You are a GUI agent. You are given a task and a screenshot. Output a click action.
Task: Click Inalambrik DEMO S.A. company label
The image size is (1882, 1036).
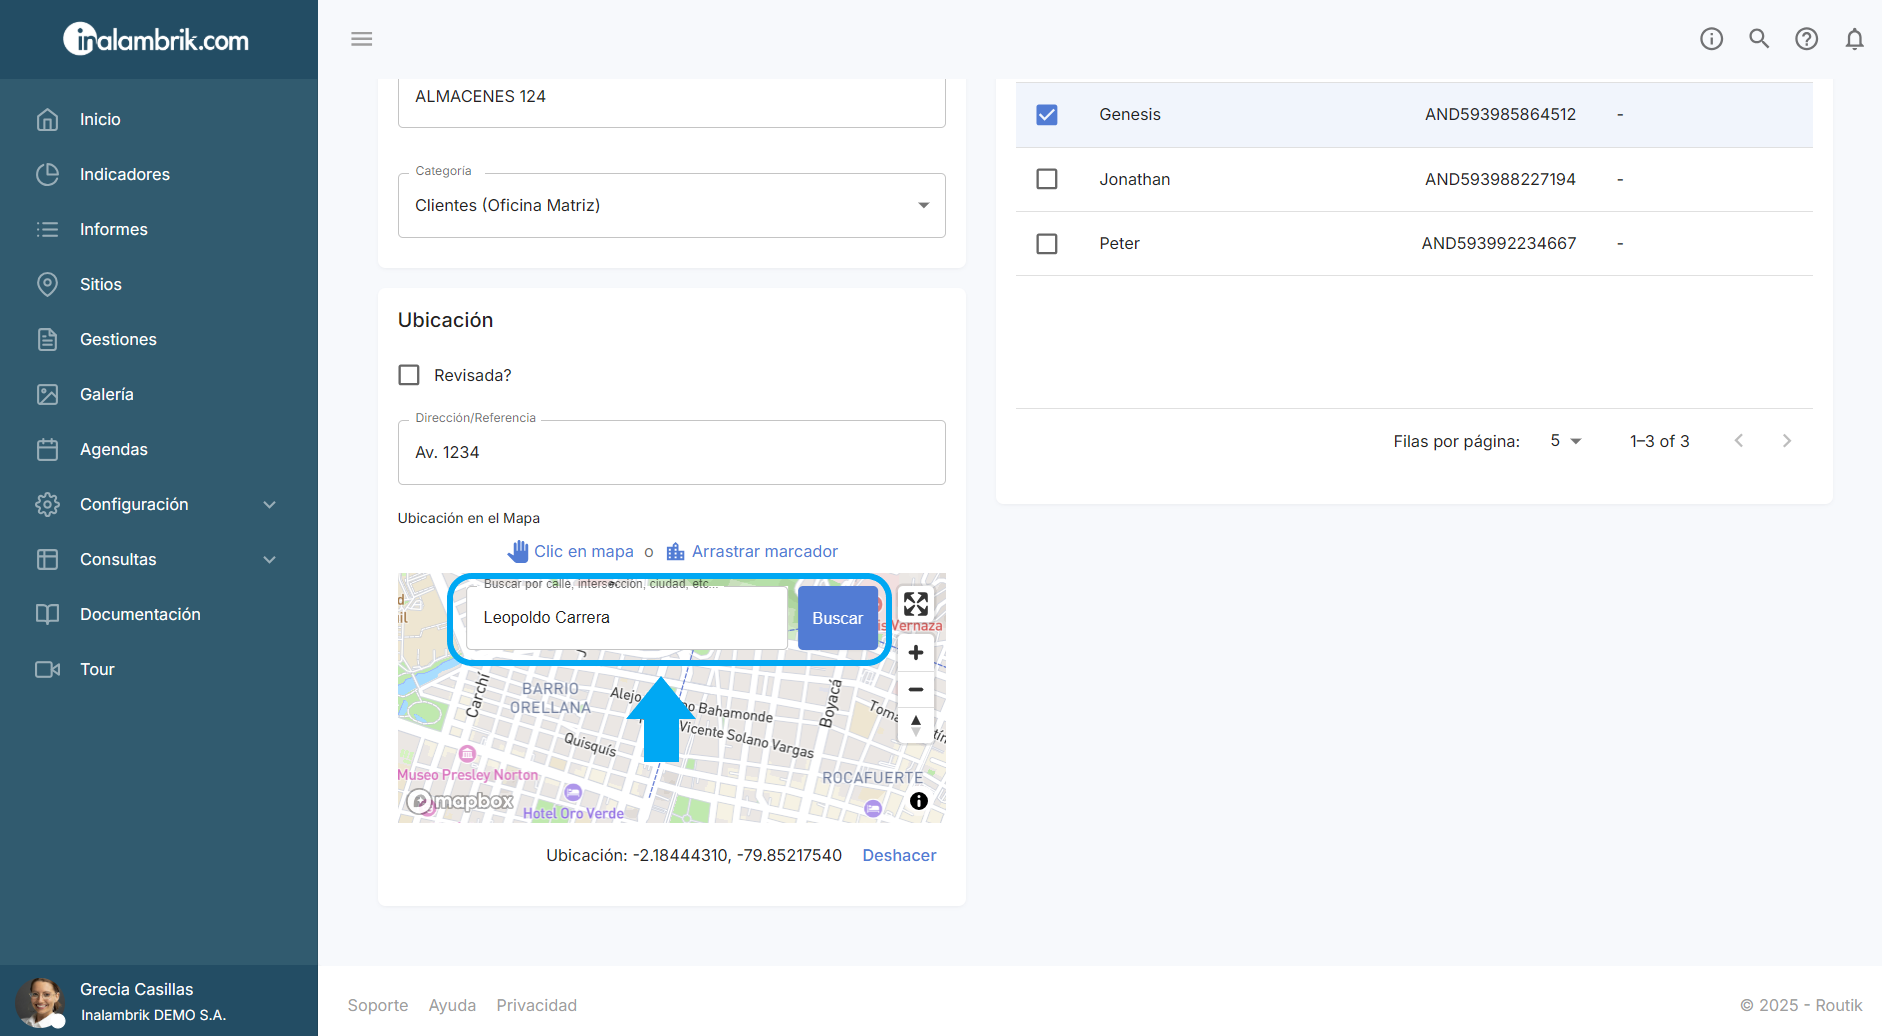coord(154,1015)
